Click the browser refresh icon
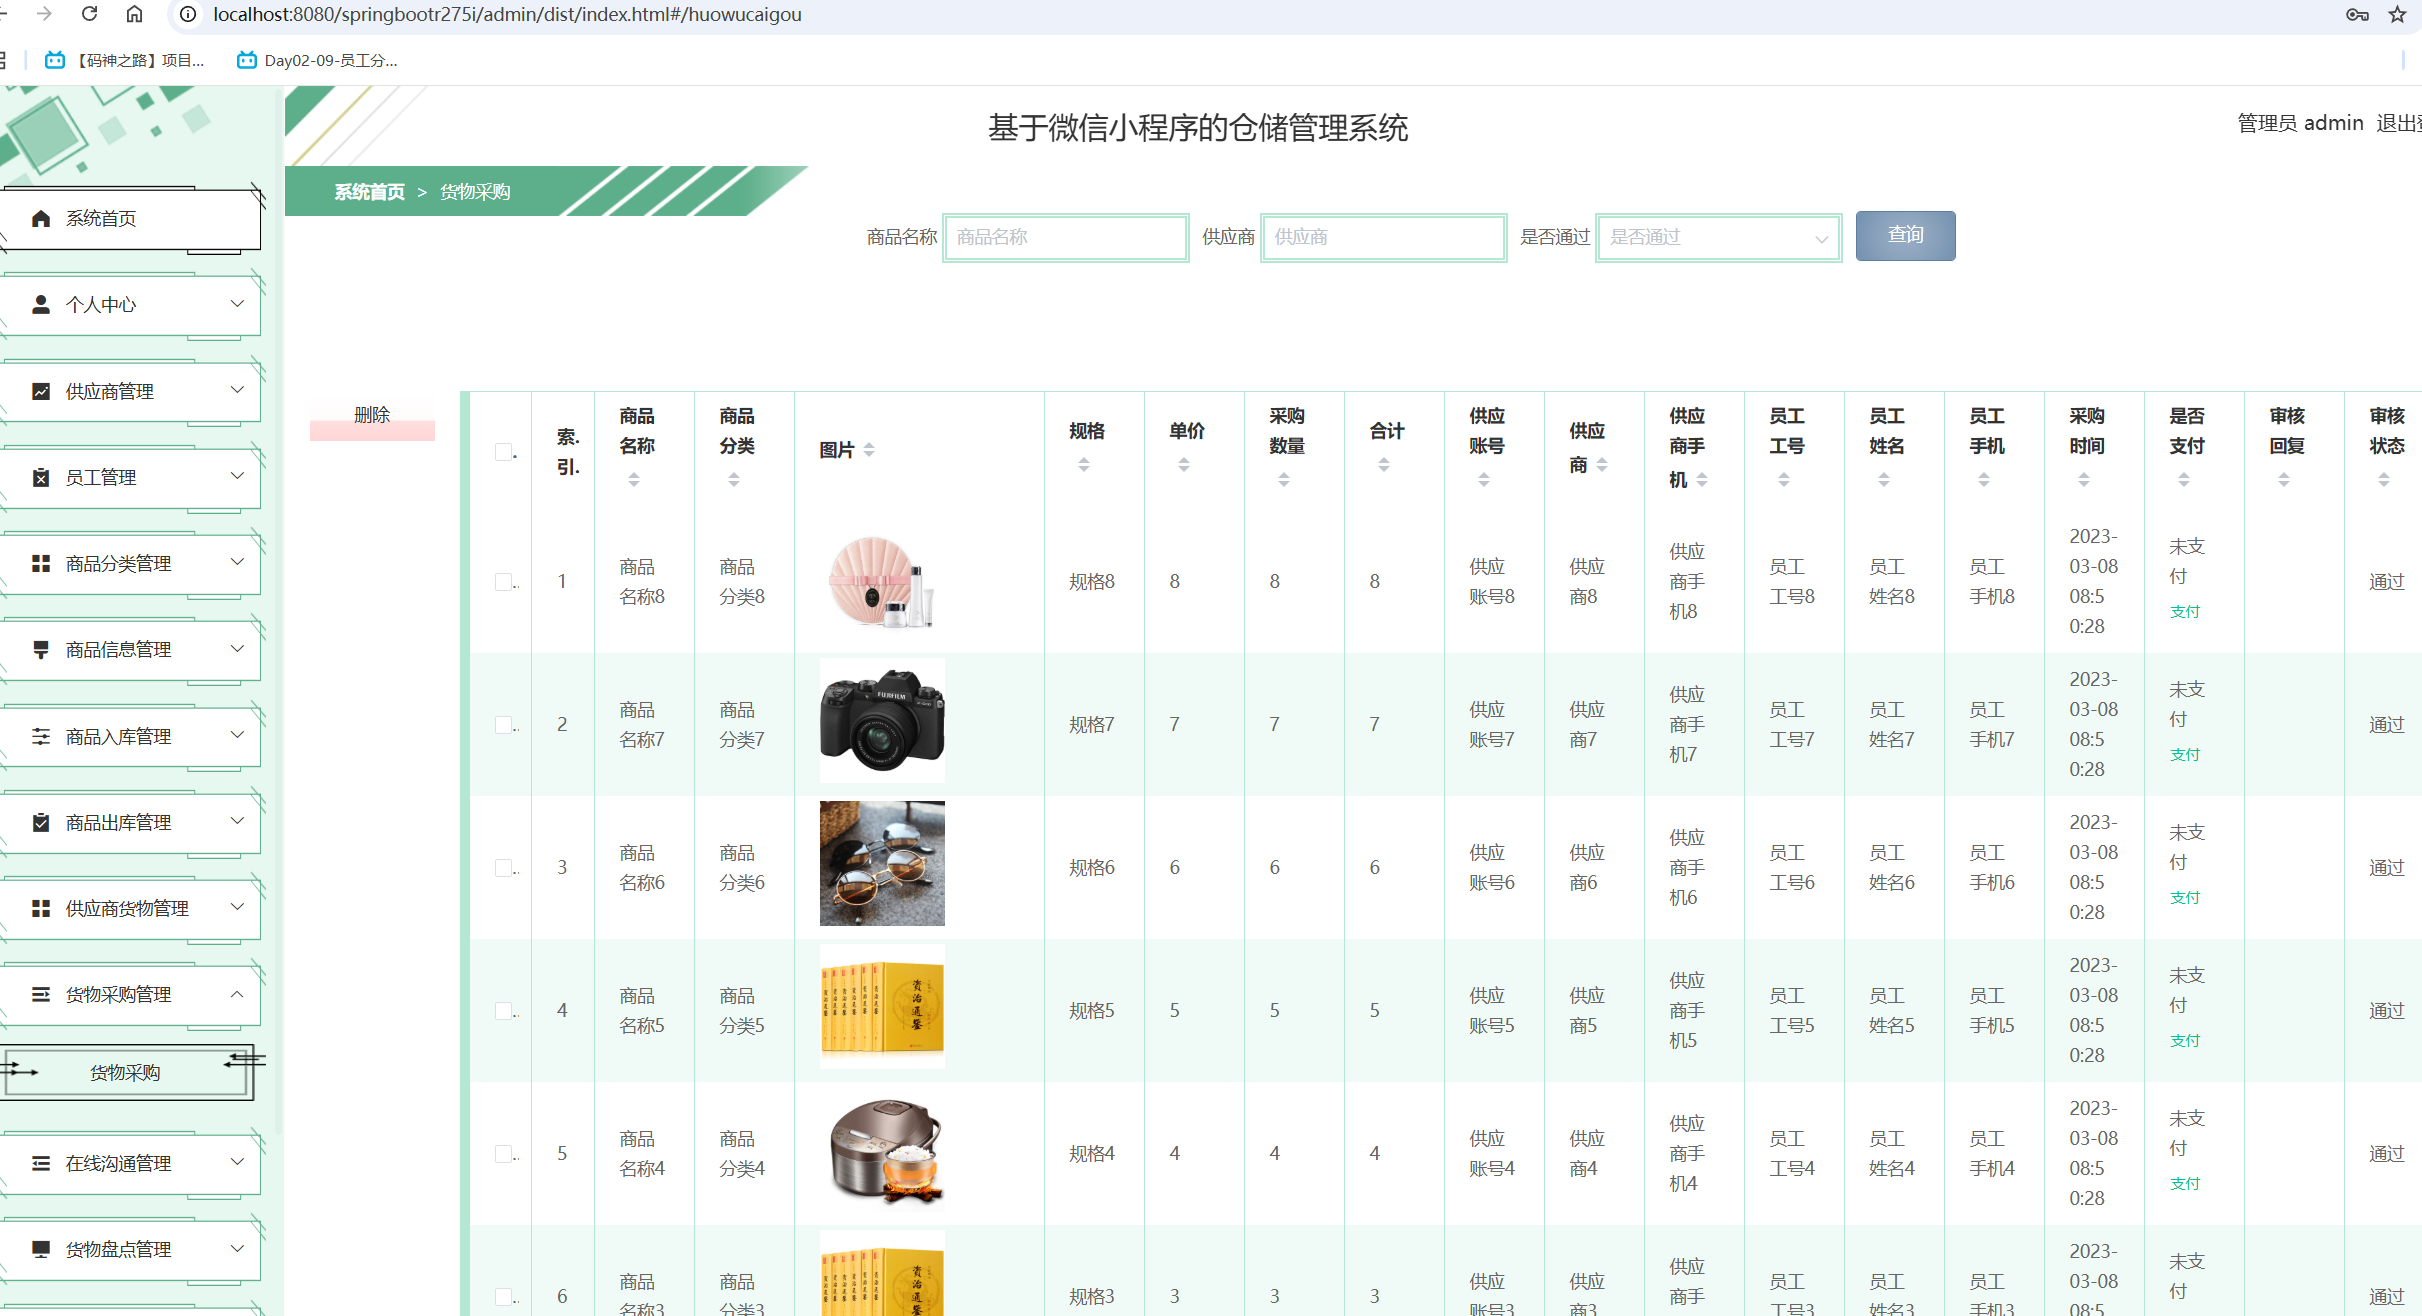2422x1316 pixels. point(89,15)
